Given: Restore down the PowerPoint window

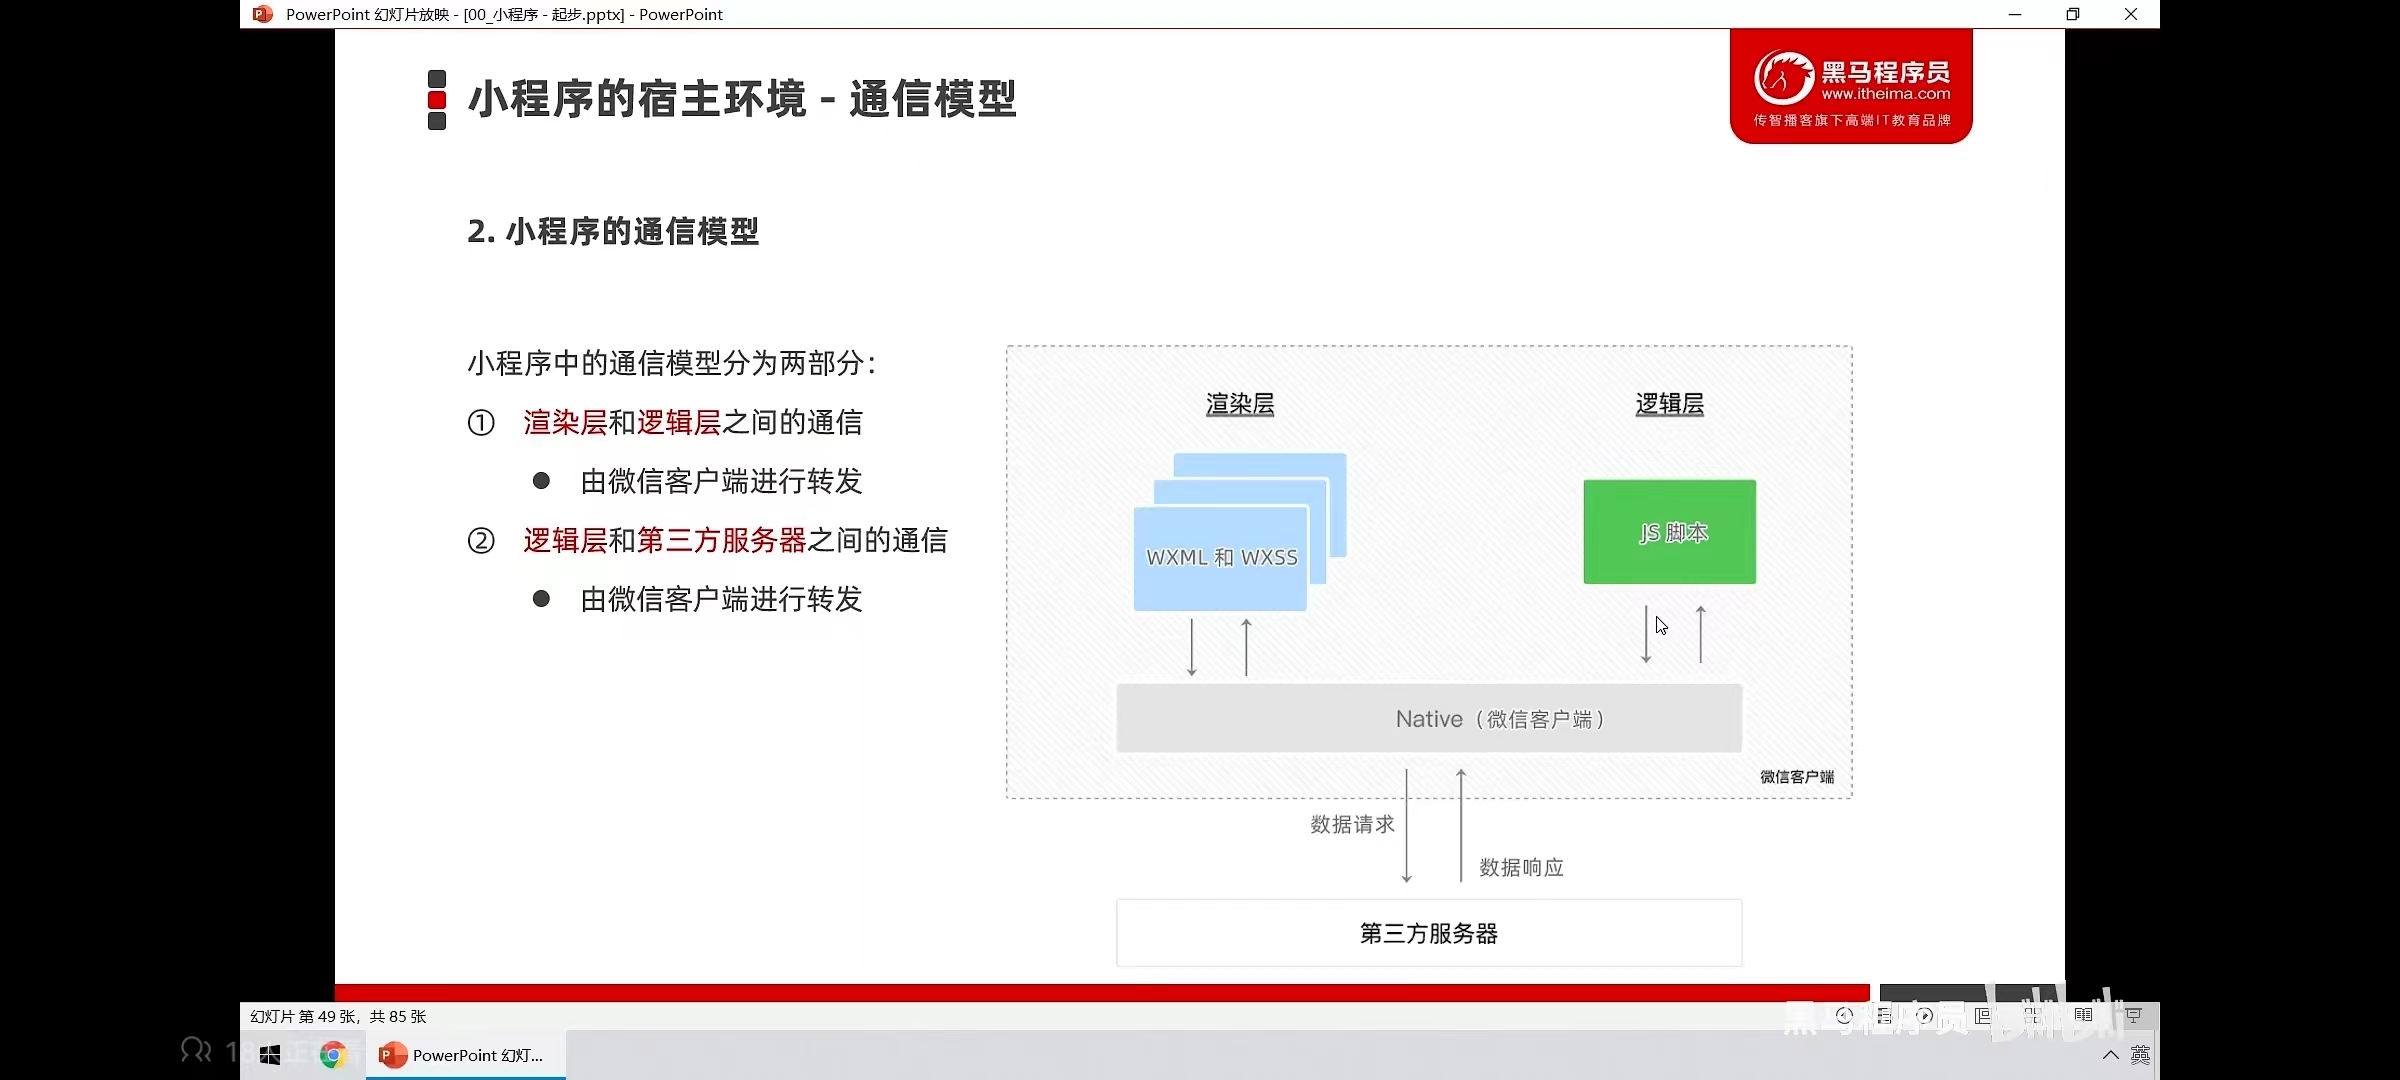Looking at the screenshot, I should point(2073,14).
